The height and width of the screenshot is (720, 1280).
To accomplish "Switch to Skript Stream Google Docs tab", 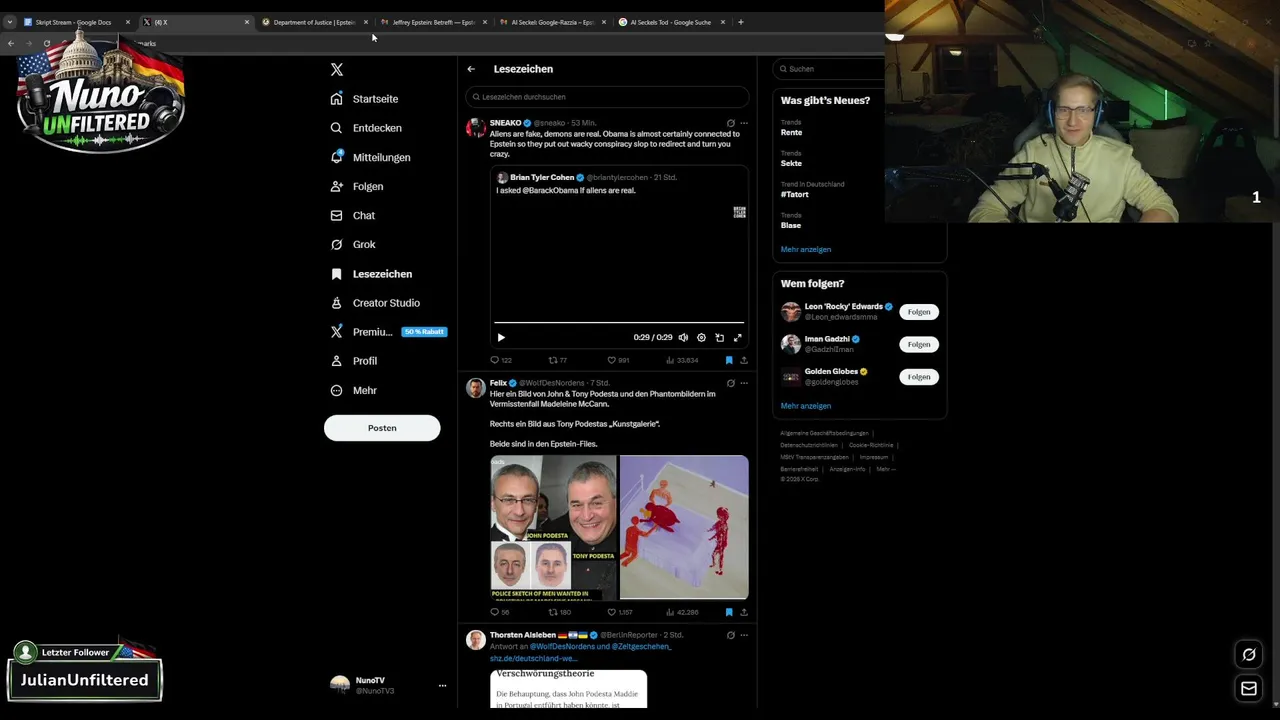I will pos(76,22).
